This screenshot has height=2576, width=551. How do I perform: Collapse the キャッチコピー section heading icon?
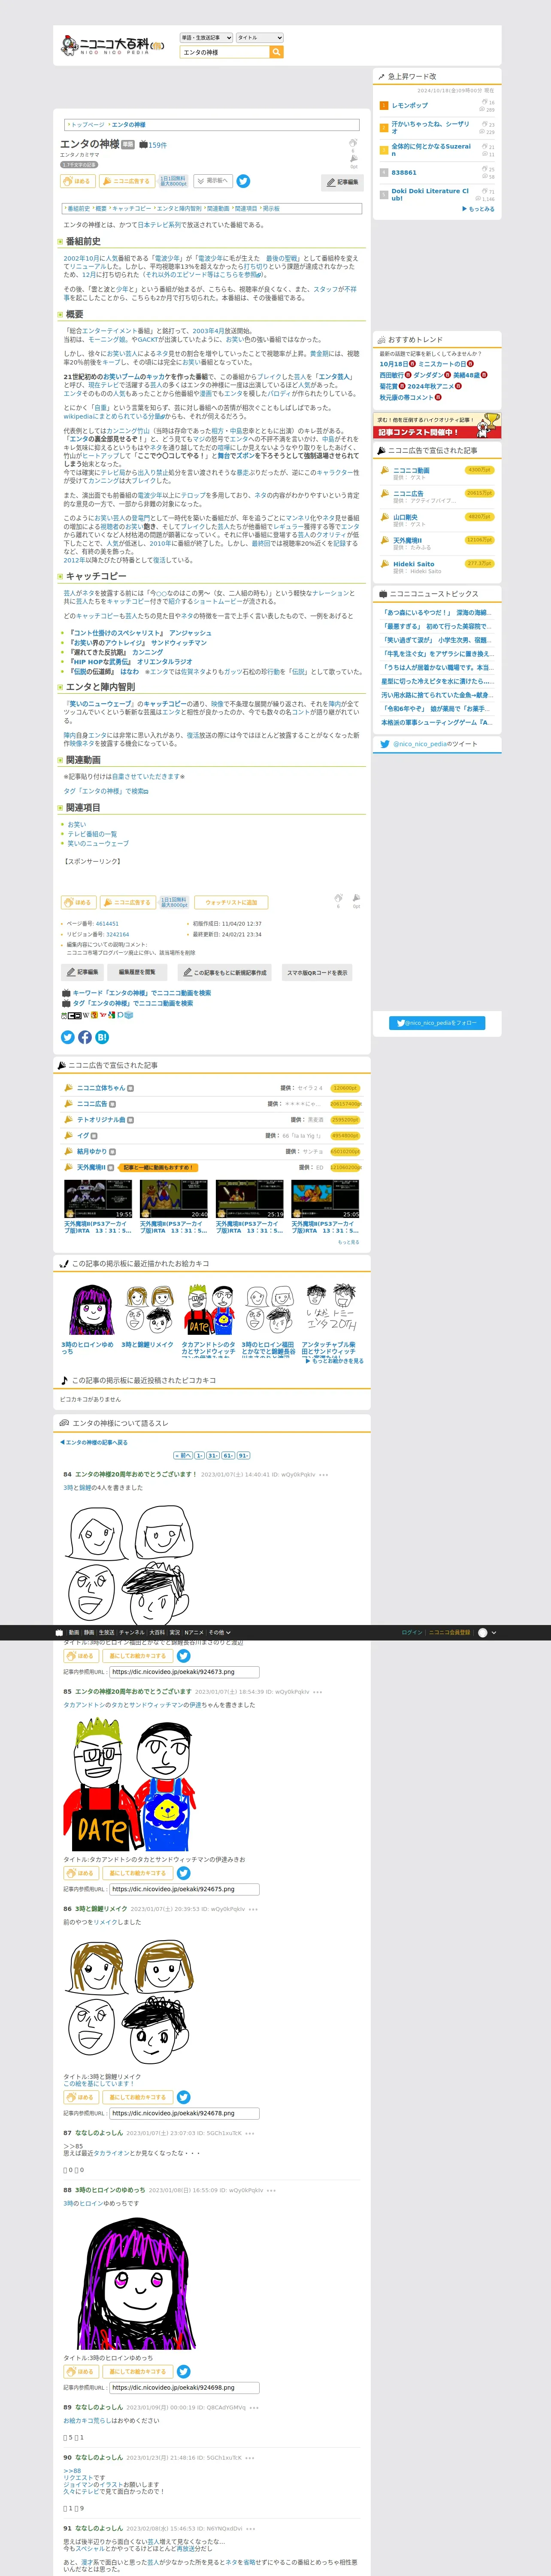tap(60, 577)
